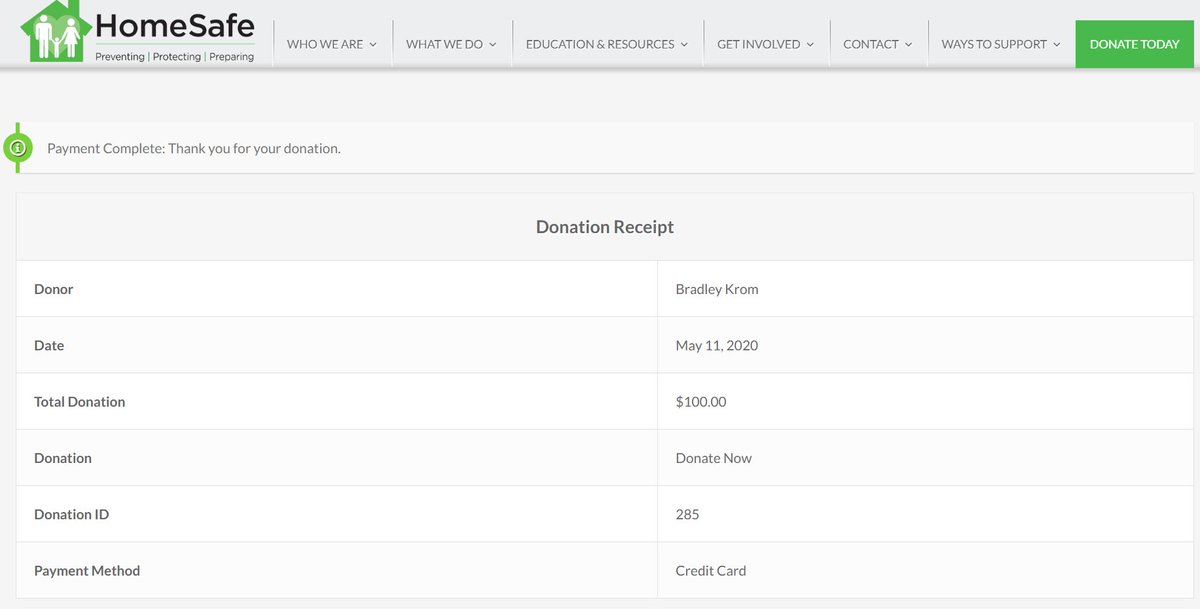Click the Payment Method row label
The height and width of the screenshot is (609, 1200).
(x=87, y=571)
